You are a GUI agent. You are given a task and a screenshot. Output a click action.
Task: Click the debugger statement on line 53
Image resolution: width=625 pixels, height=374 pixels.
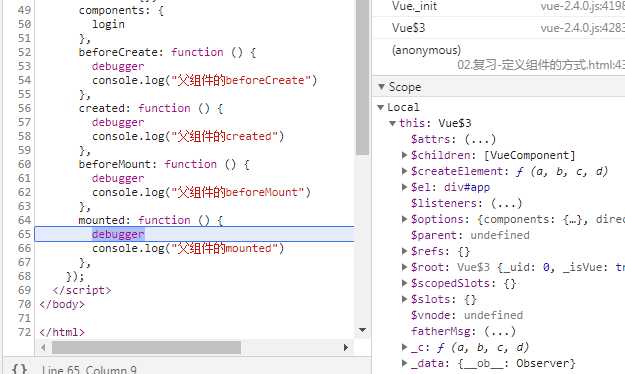(x=118, y=66)
